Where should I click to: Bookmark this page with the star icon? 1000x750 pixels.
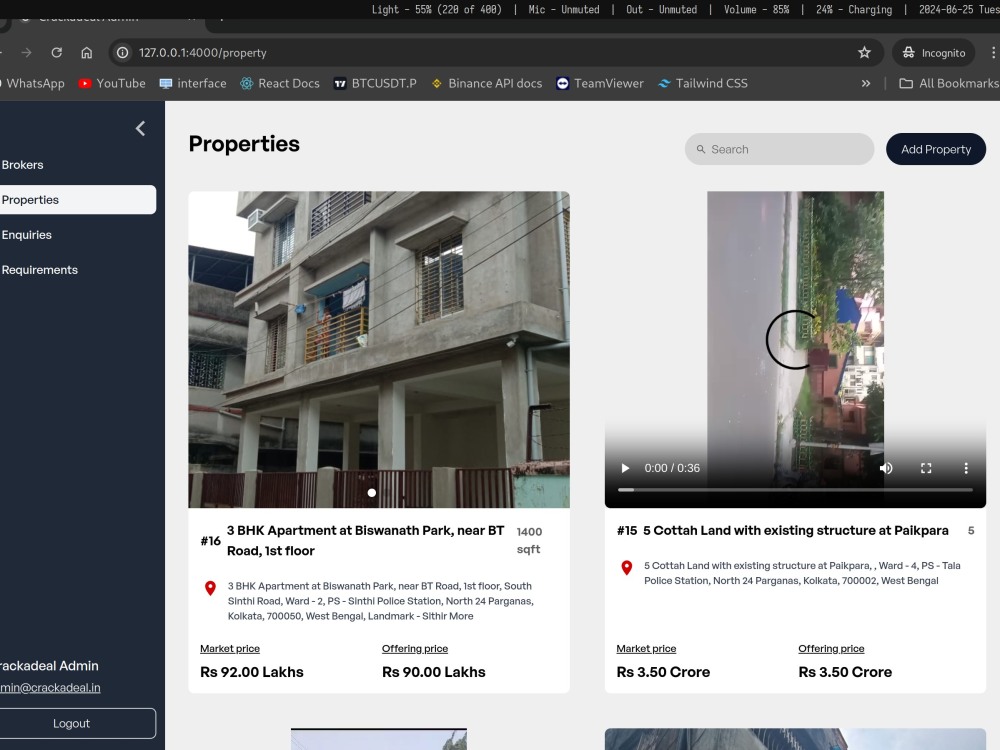(864, 52)
